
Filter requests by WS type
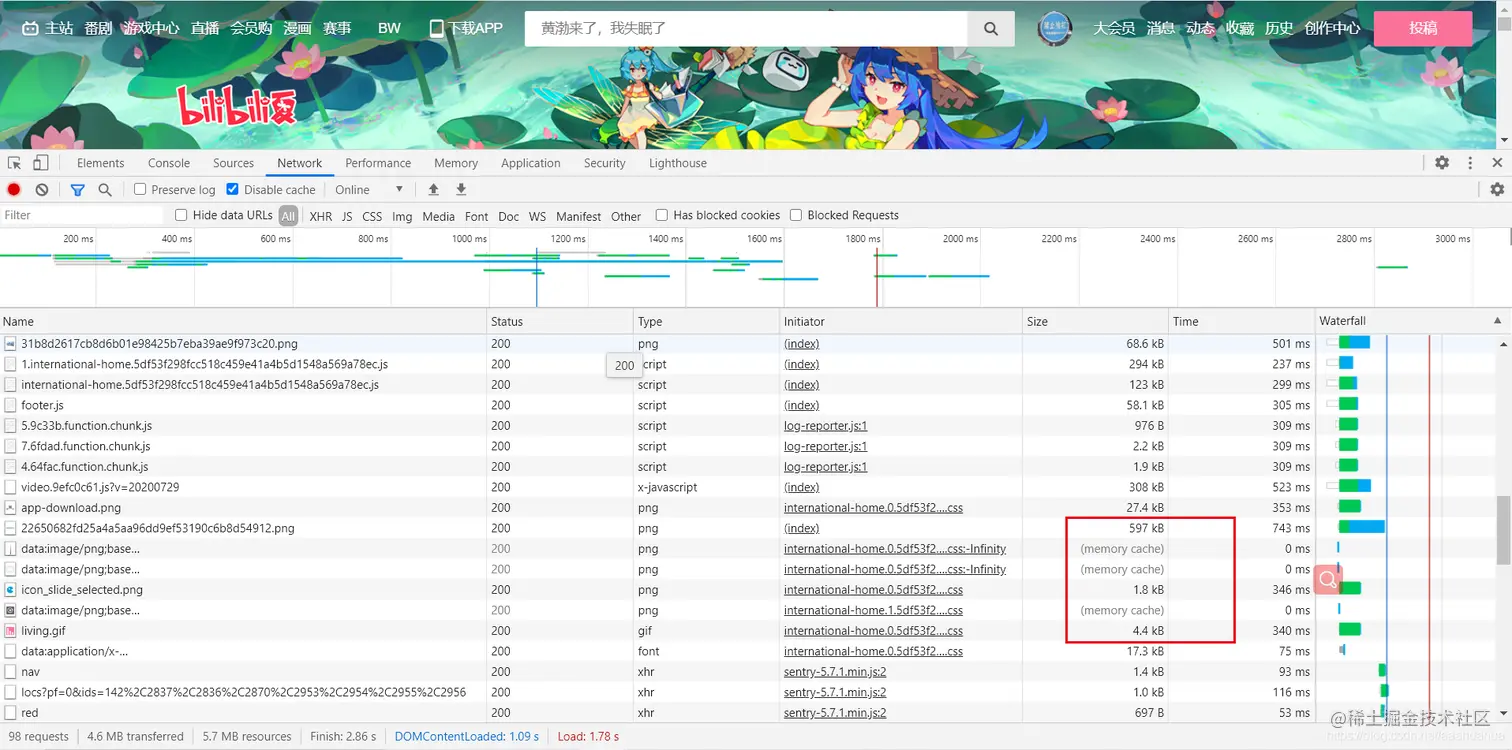(538, 216)
